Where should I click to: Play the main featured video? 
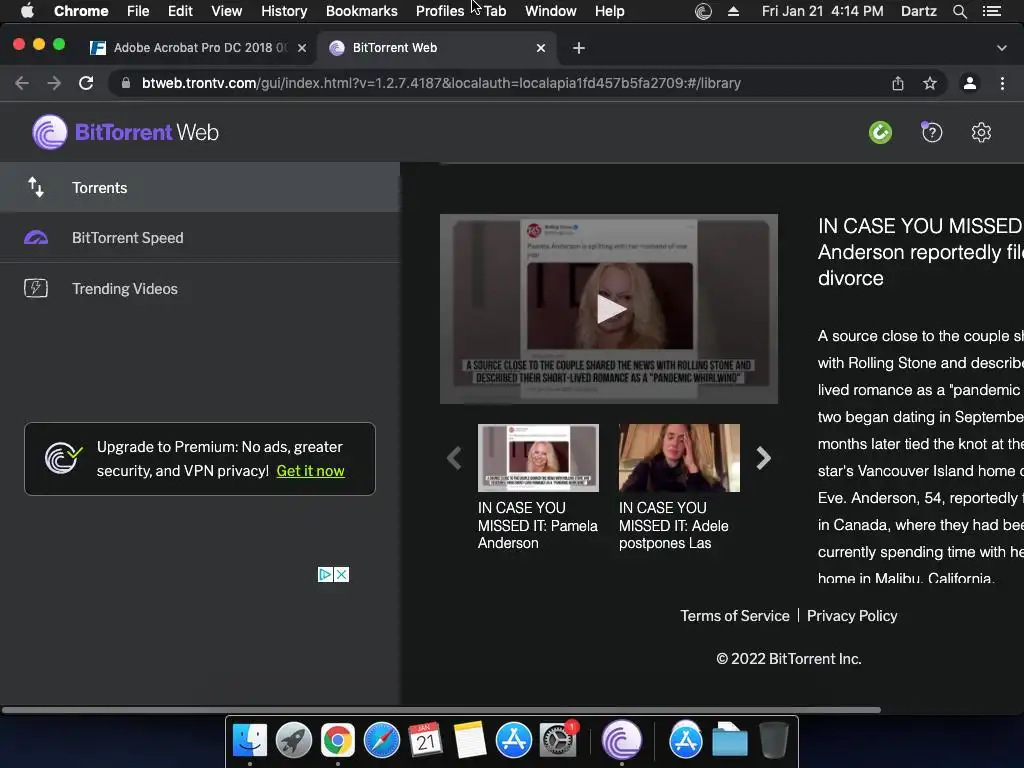point(610,309)
